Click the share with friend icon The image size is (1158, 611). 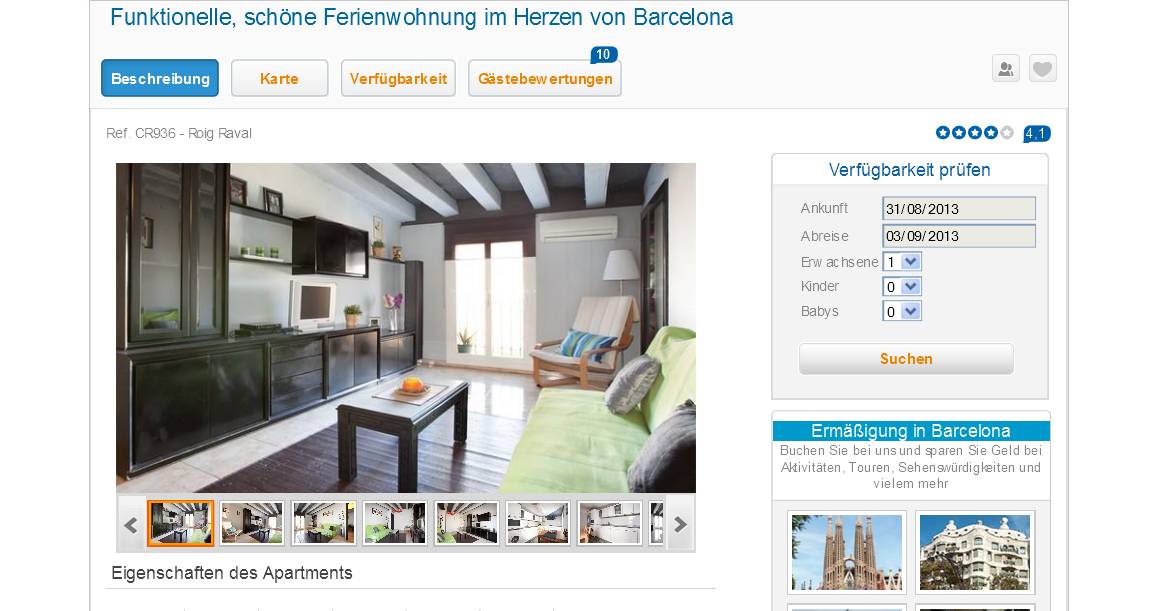pyautogui.click(x=1005, y=69)
